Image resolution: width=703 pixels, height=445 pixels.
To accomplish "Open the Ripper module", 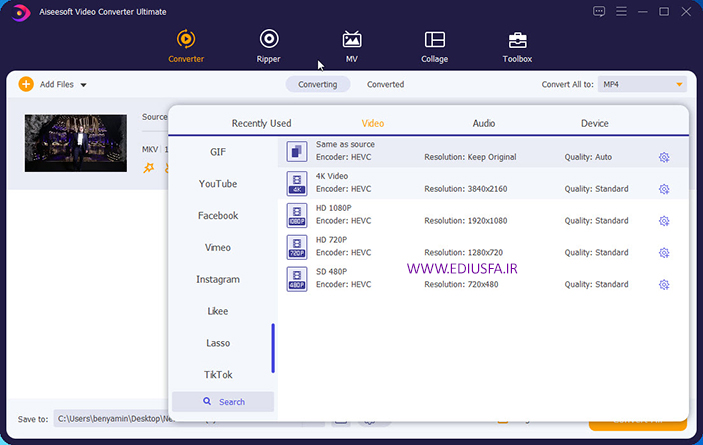I will (268, 45).
